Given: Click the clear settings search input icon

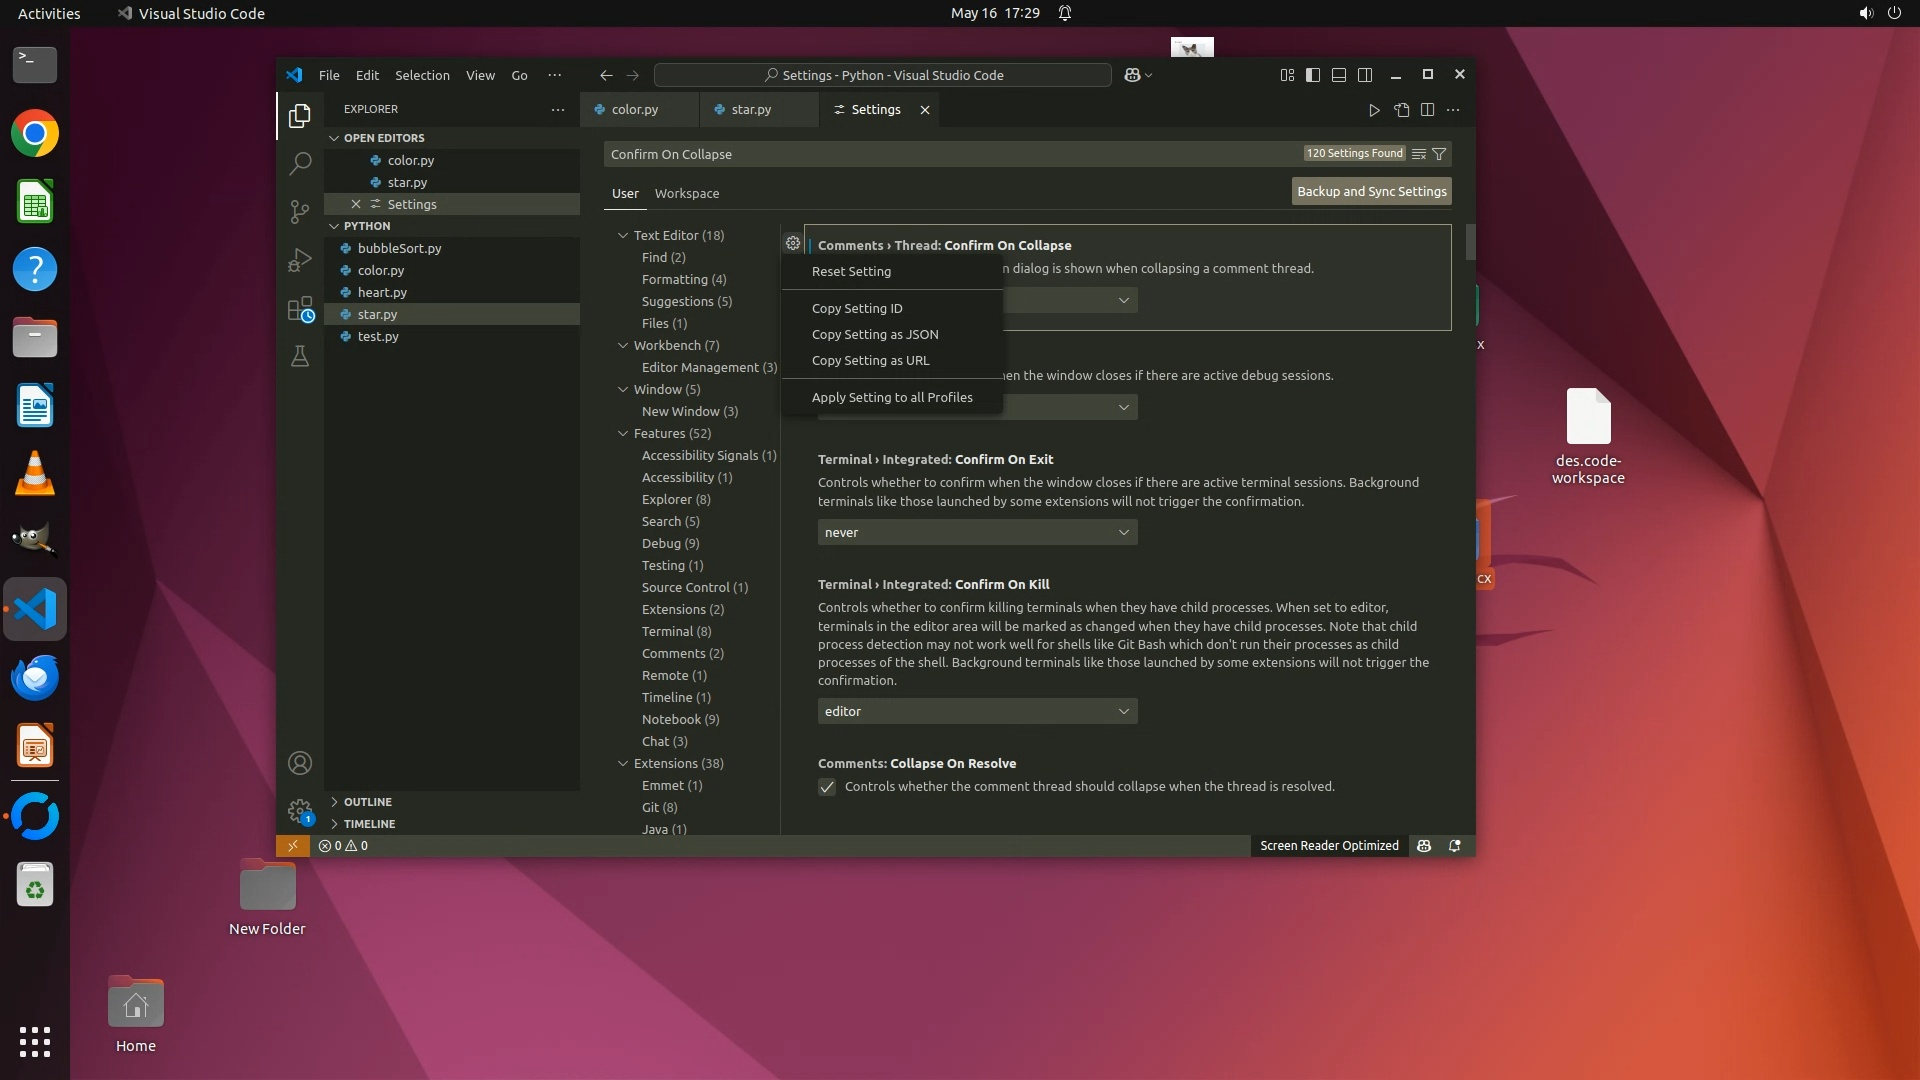Looking at the screenshot, I should pyautogui.click(x=1418, y=154).
